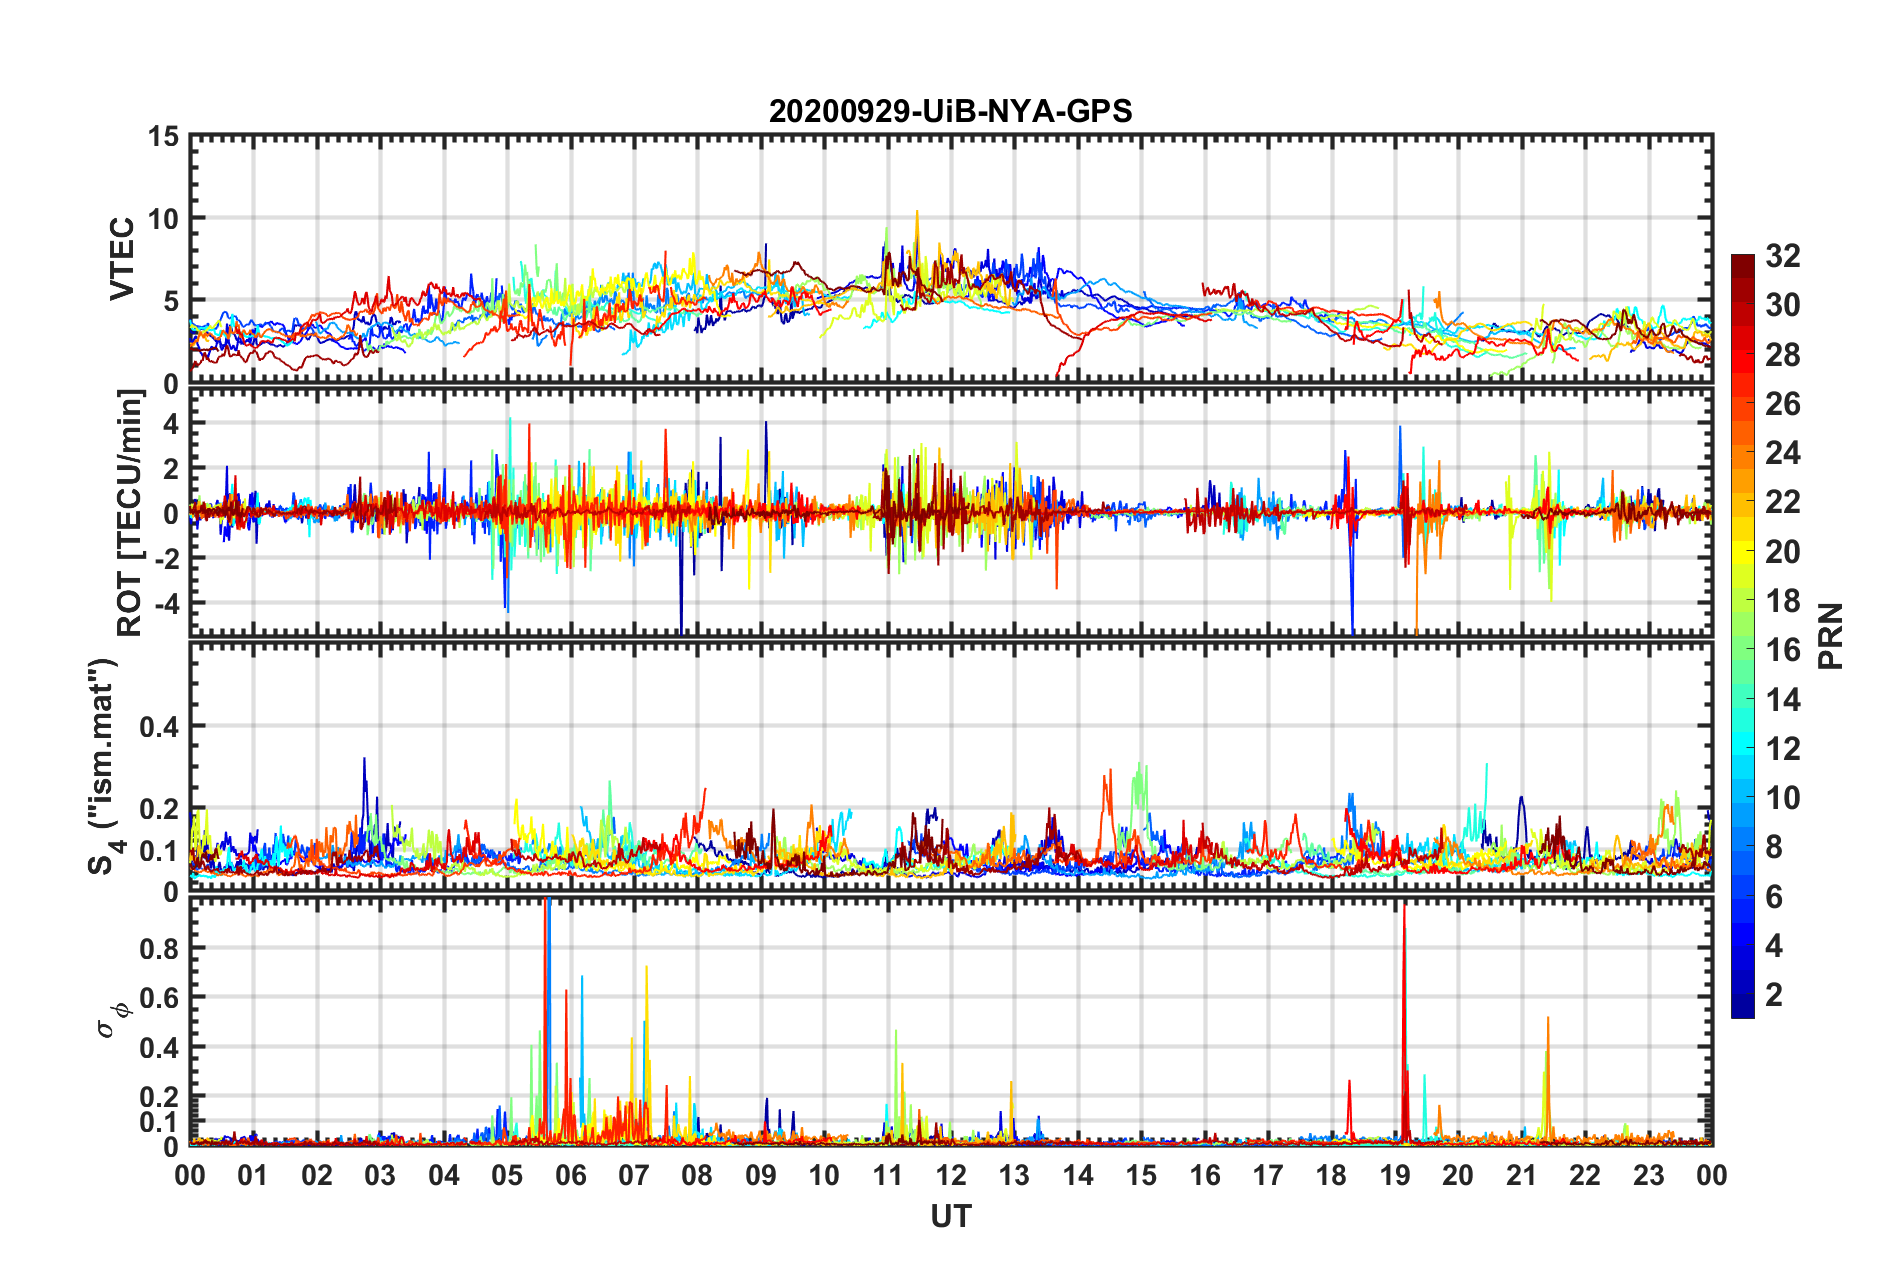1902x1272 pixels.
Task: Select the UT x-axis label
Action: [951, 1215]
